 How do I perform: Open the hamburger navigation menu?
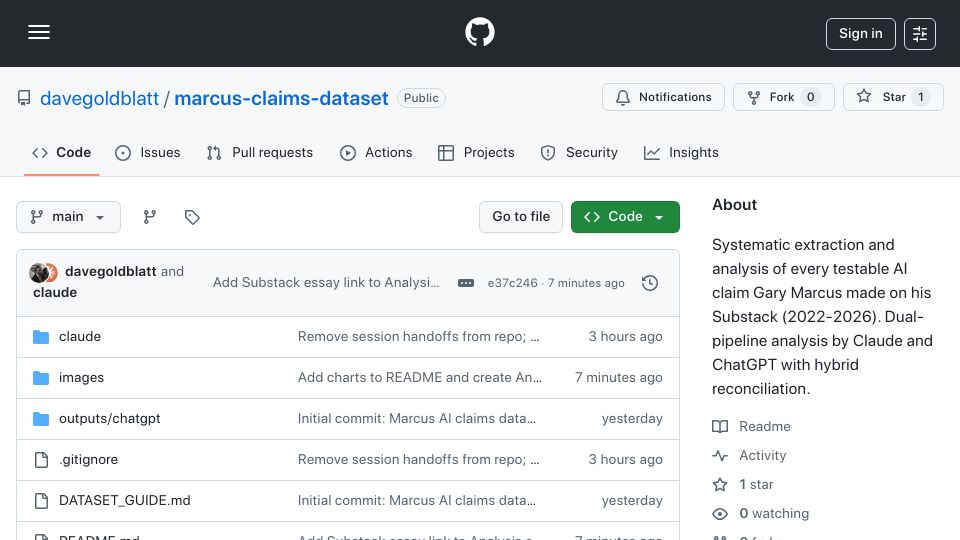[x=39, y=32]
